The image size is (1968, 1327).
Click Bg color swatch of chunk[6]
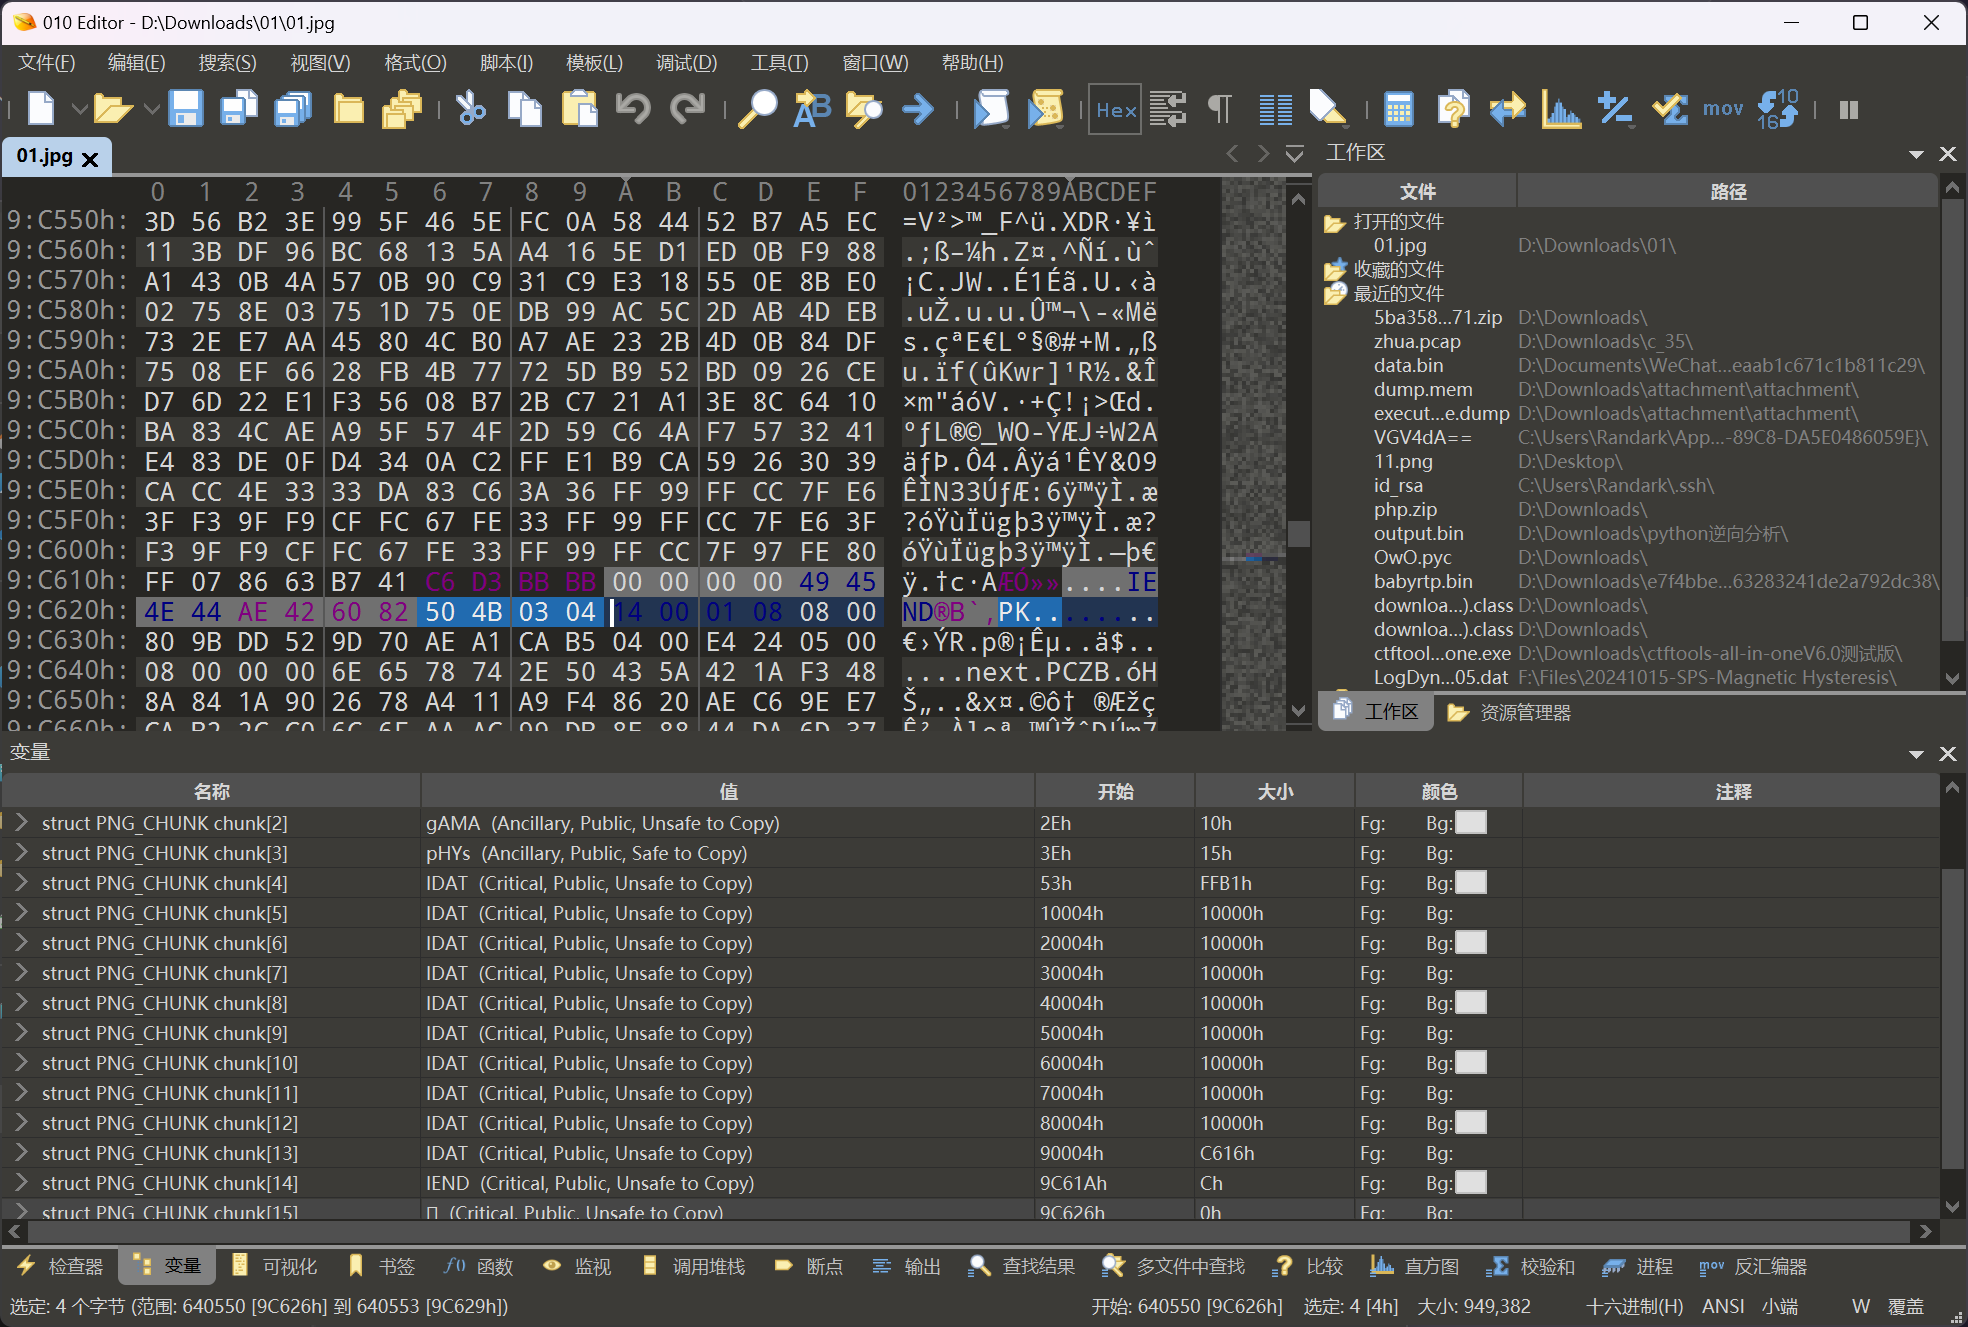coord(1470,942)
